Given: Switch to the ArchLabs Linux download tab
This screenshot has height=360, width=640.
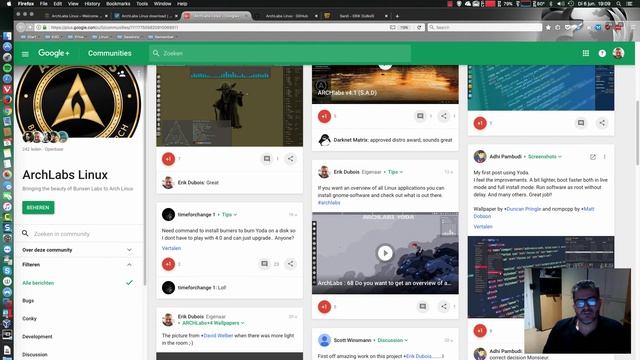Looking at the screenshot, I should 146,16.
